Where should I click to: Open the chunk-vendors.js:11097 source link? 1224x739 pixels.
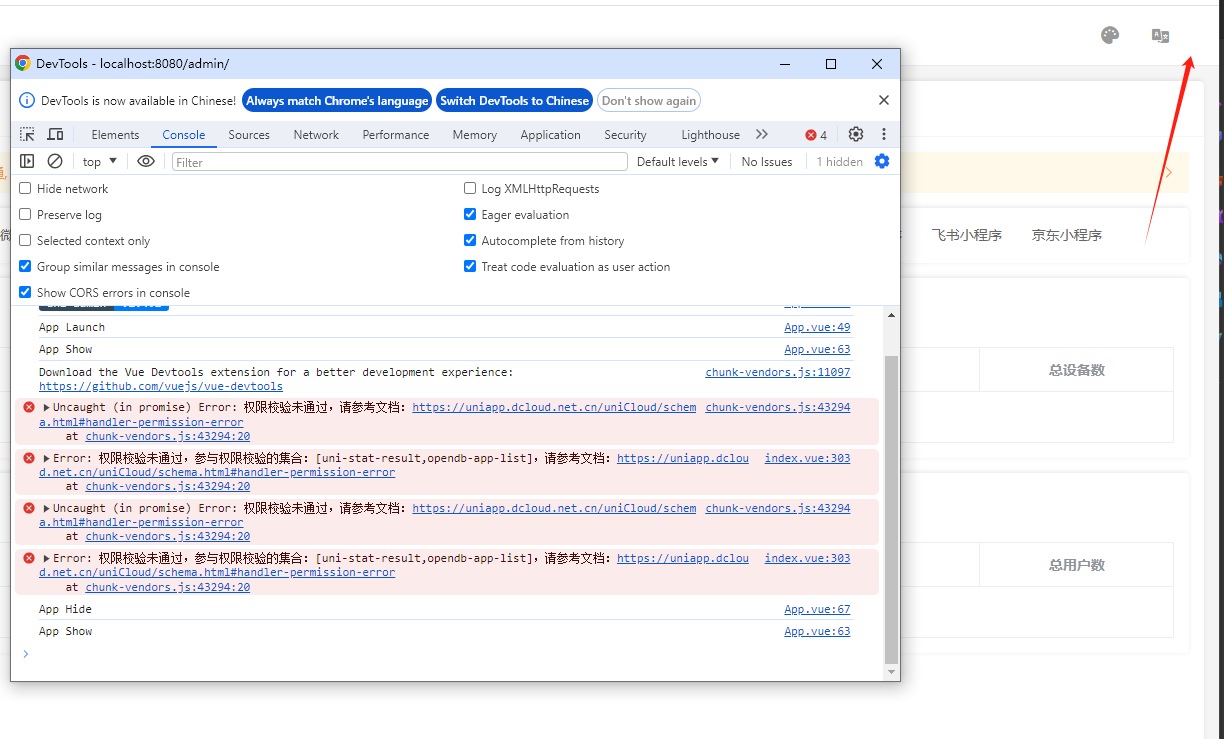click(778, 372)
